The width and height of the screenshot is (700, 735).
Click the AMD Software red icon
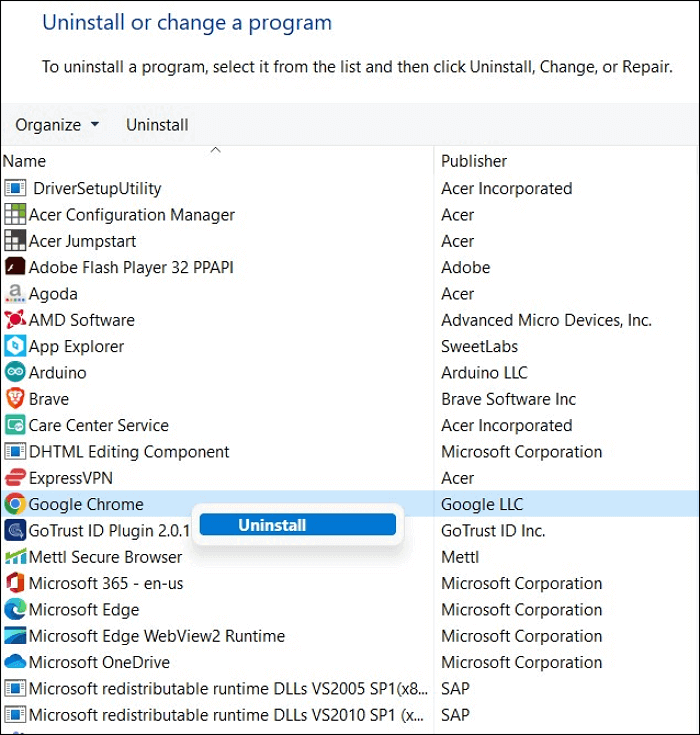(15, 320)
